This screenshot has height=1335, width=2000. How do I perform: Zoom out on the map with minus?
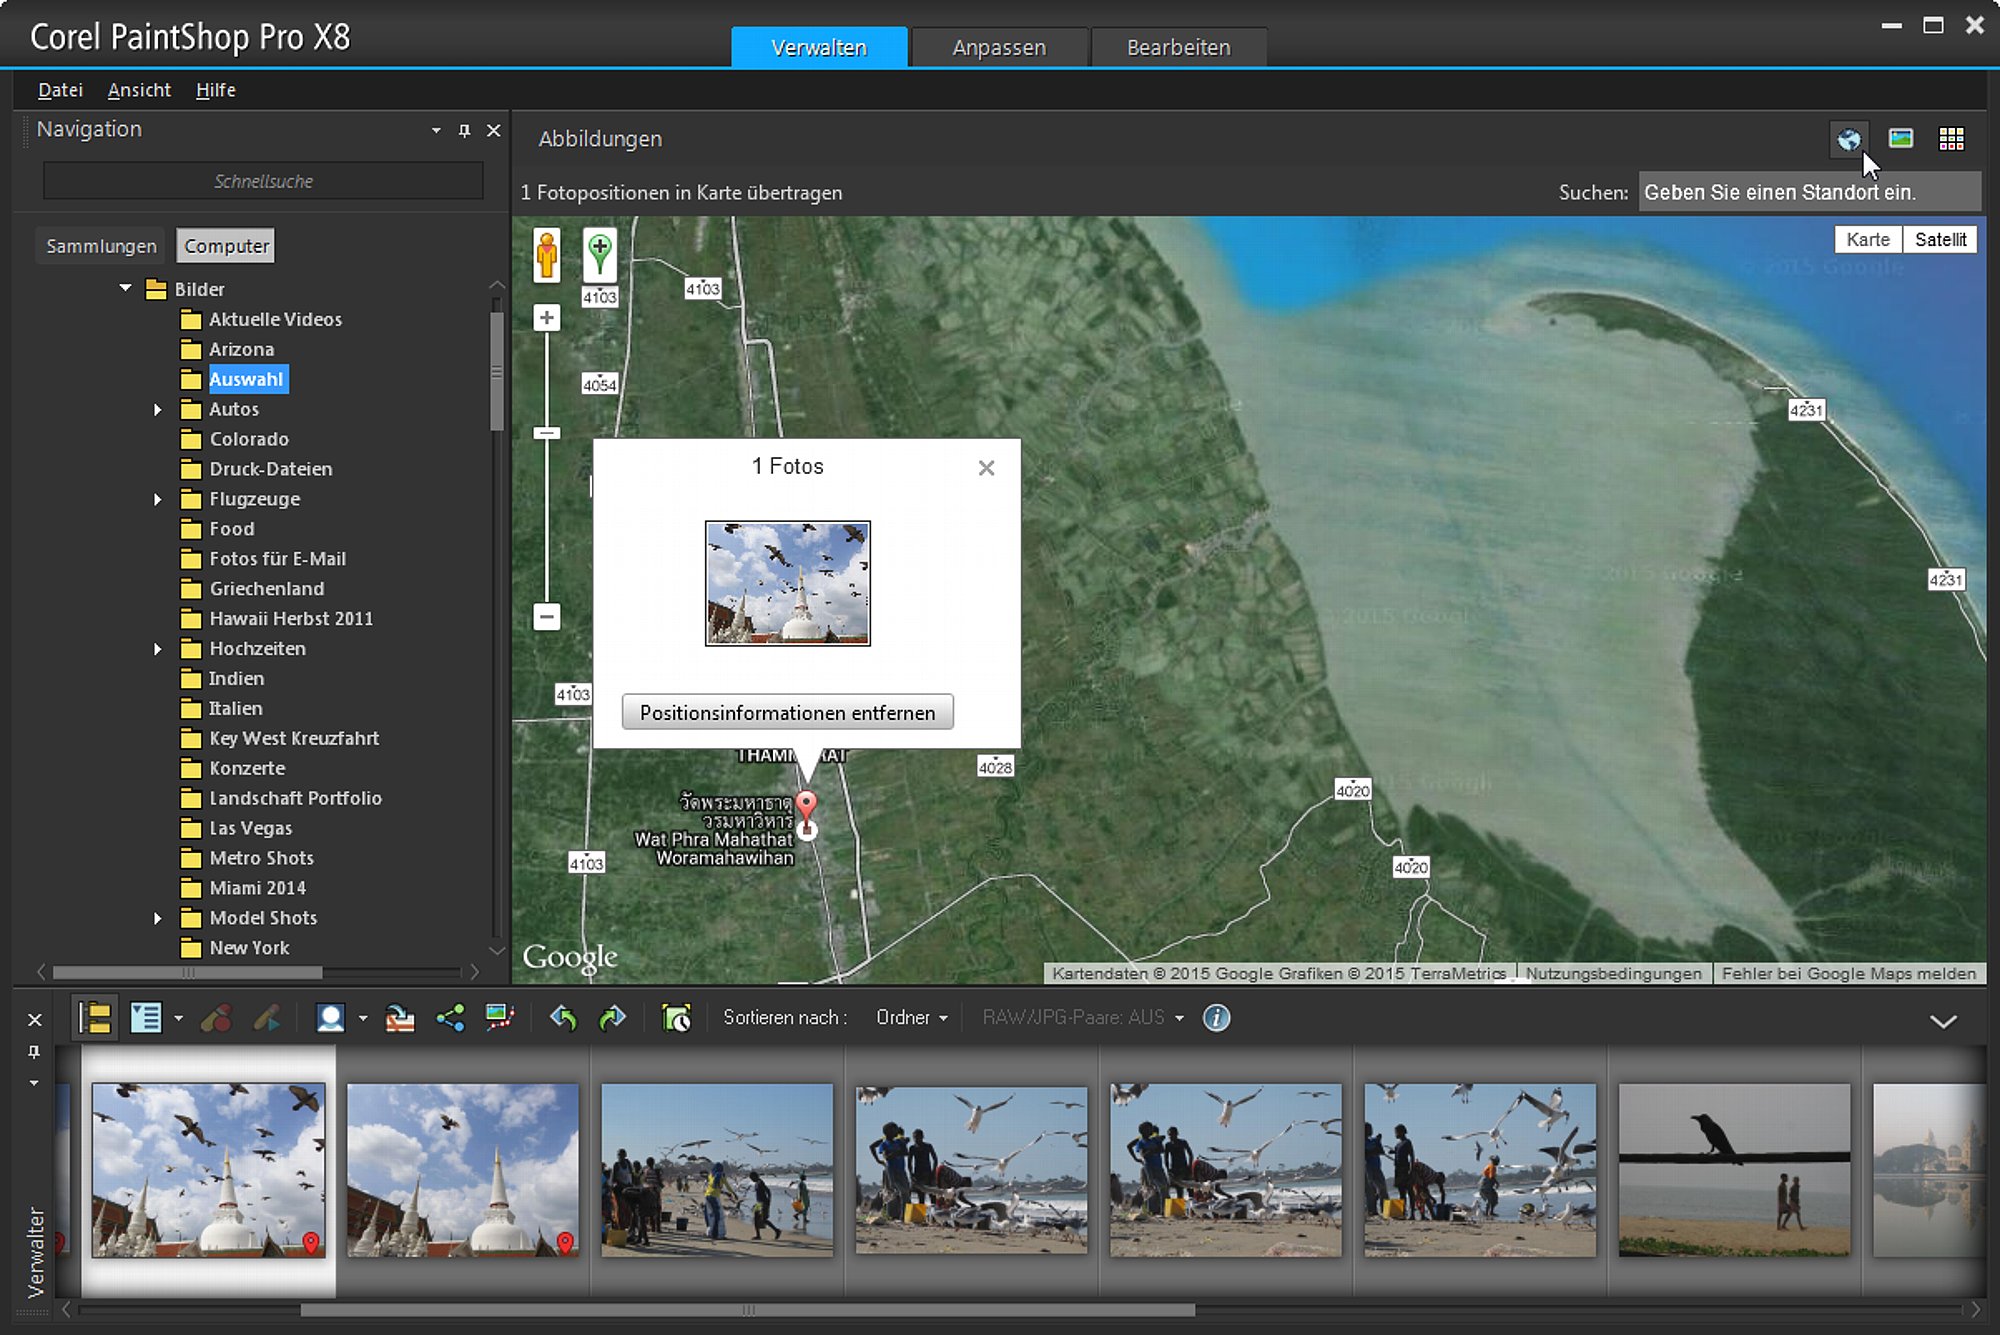[x=546, y=616]
